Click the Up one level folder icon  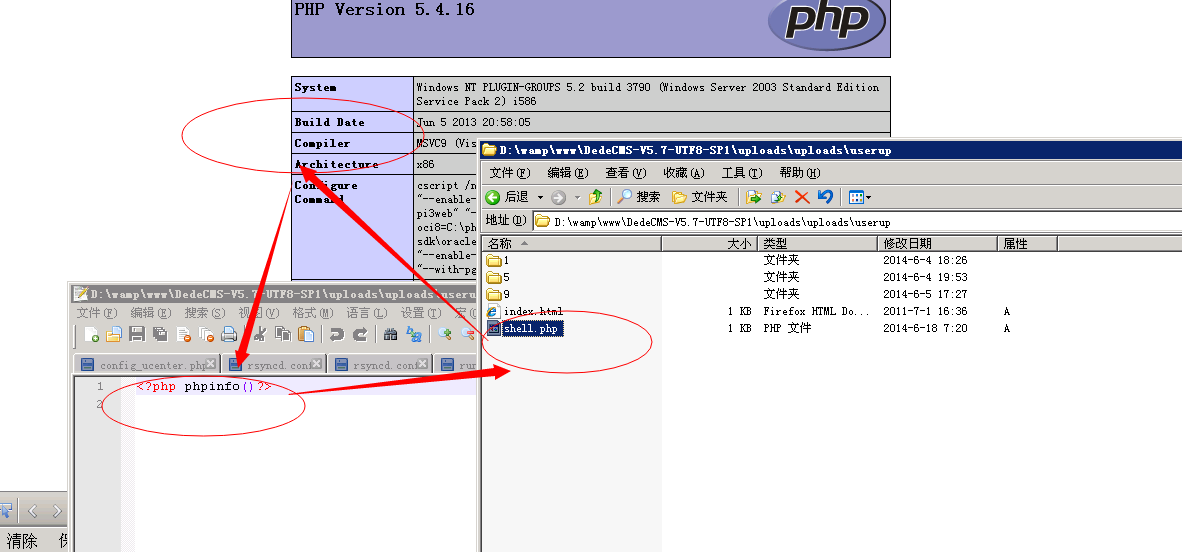pos(596,198)
